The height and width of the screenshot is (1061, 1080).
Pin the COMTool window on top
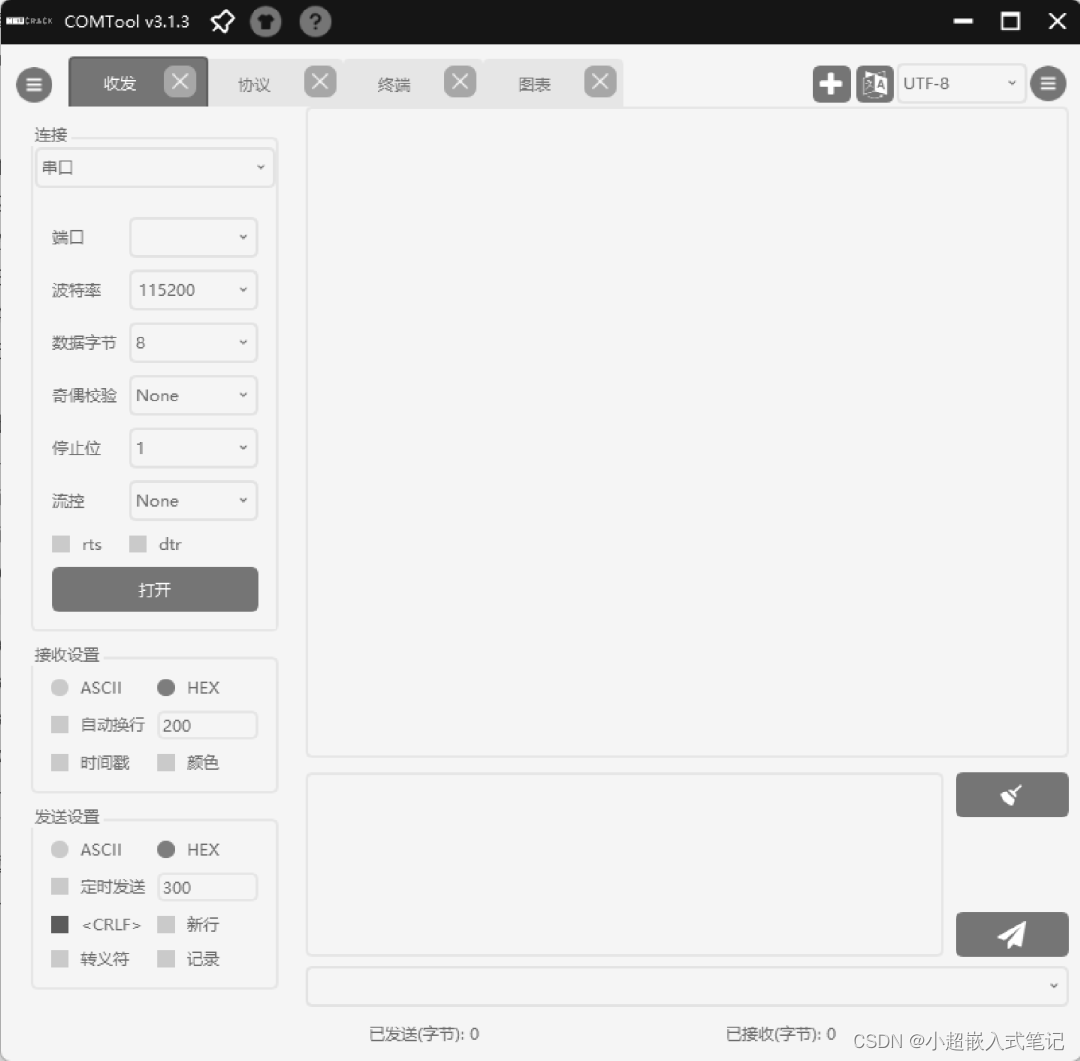point(222,21)
